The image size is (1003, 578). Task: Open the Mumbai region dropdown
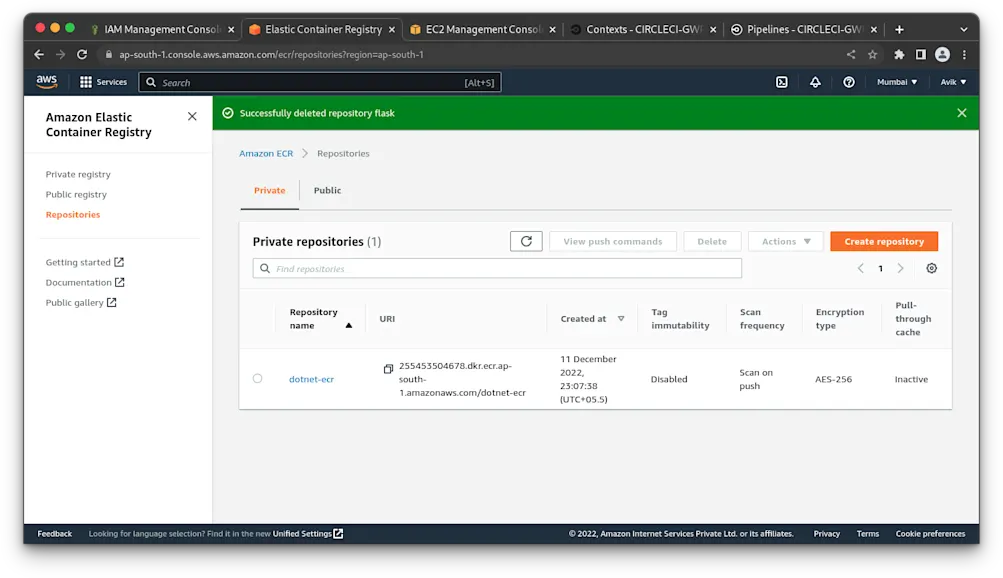click(897, 82)
